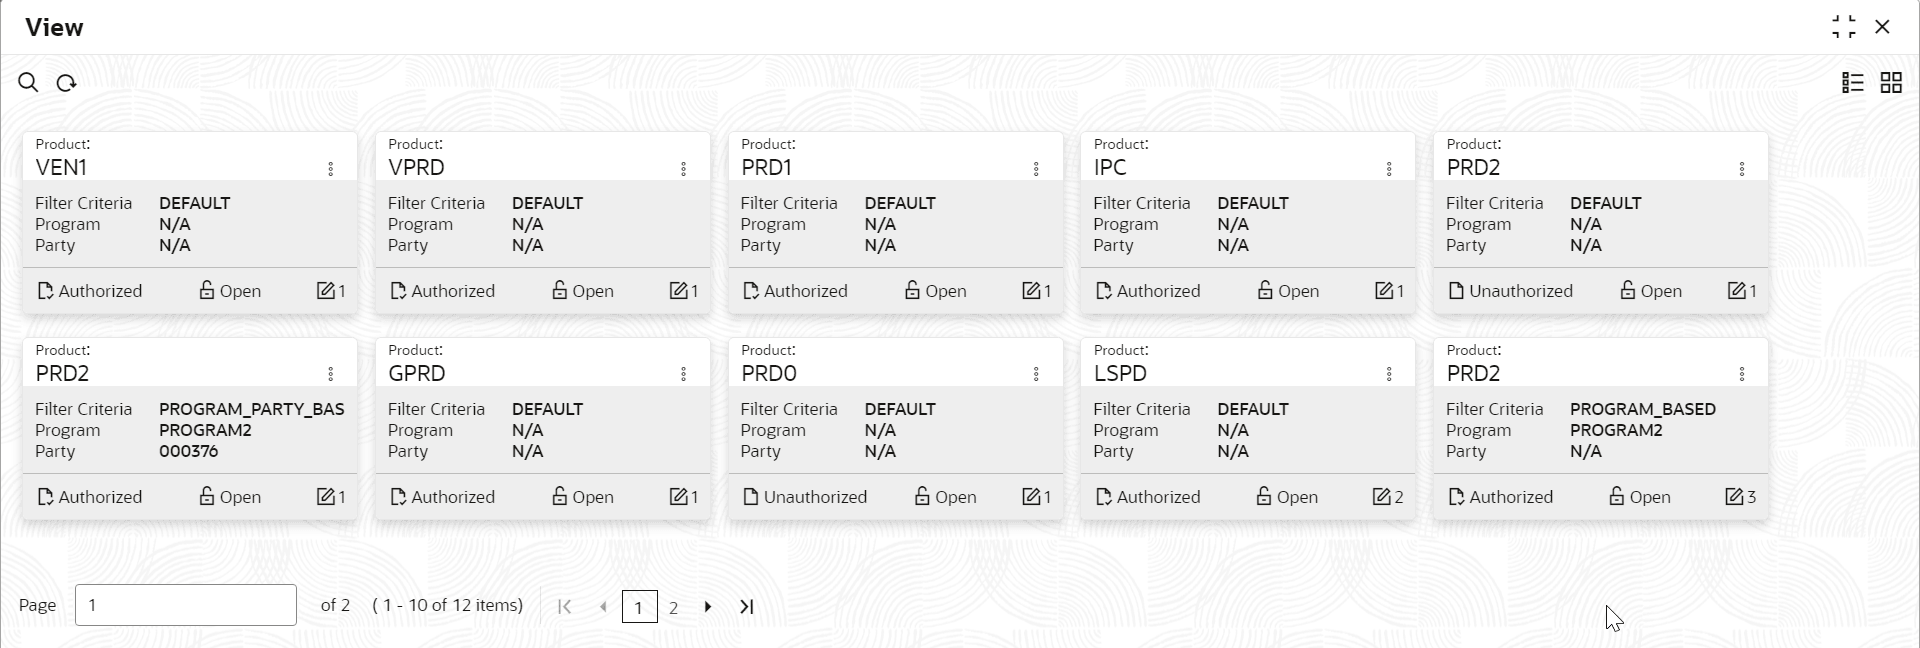Open the LSPD card kebab menu
This screenshot has height=648, width=1920.
[1389, 374]
